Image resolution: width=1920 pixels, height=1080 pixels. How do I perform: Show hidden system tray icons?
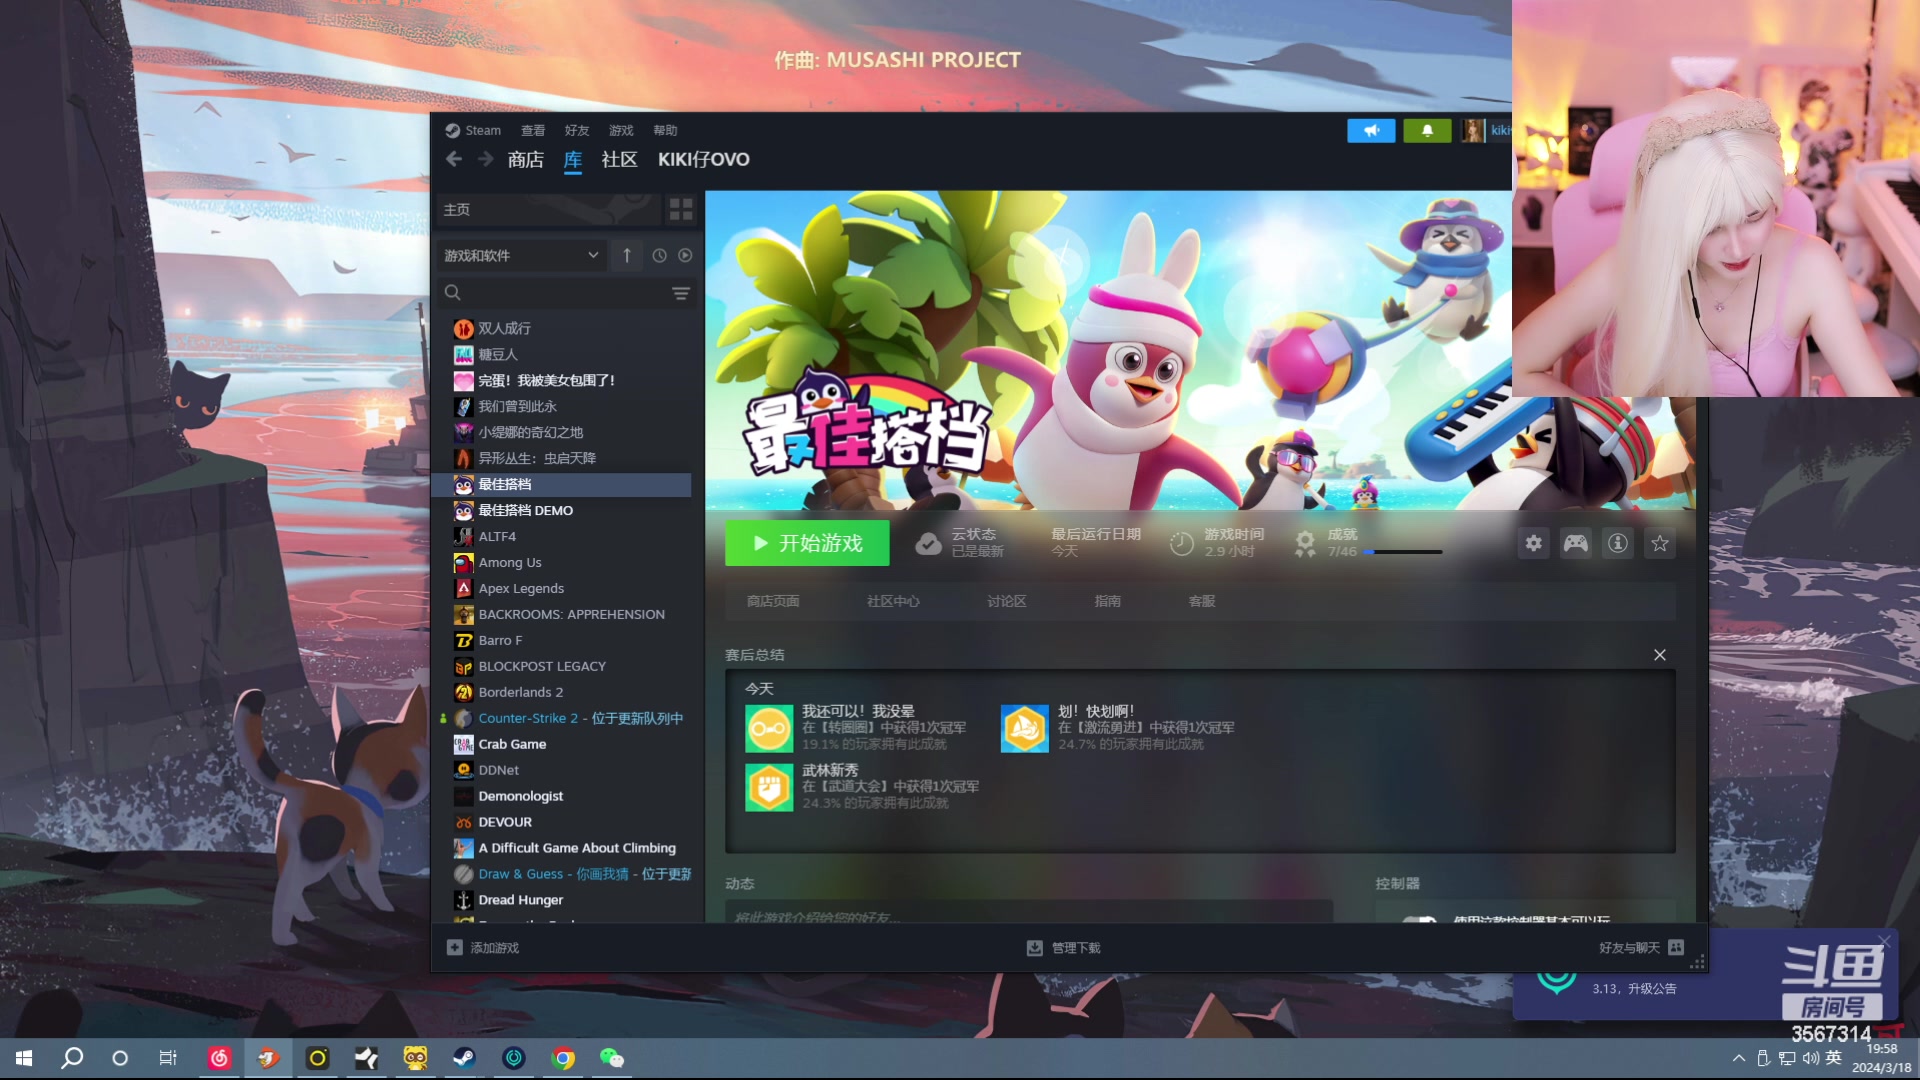(x=1739, y=1058)
